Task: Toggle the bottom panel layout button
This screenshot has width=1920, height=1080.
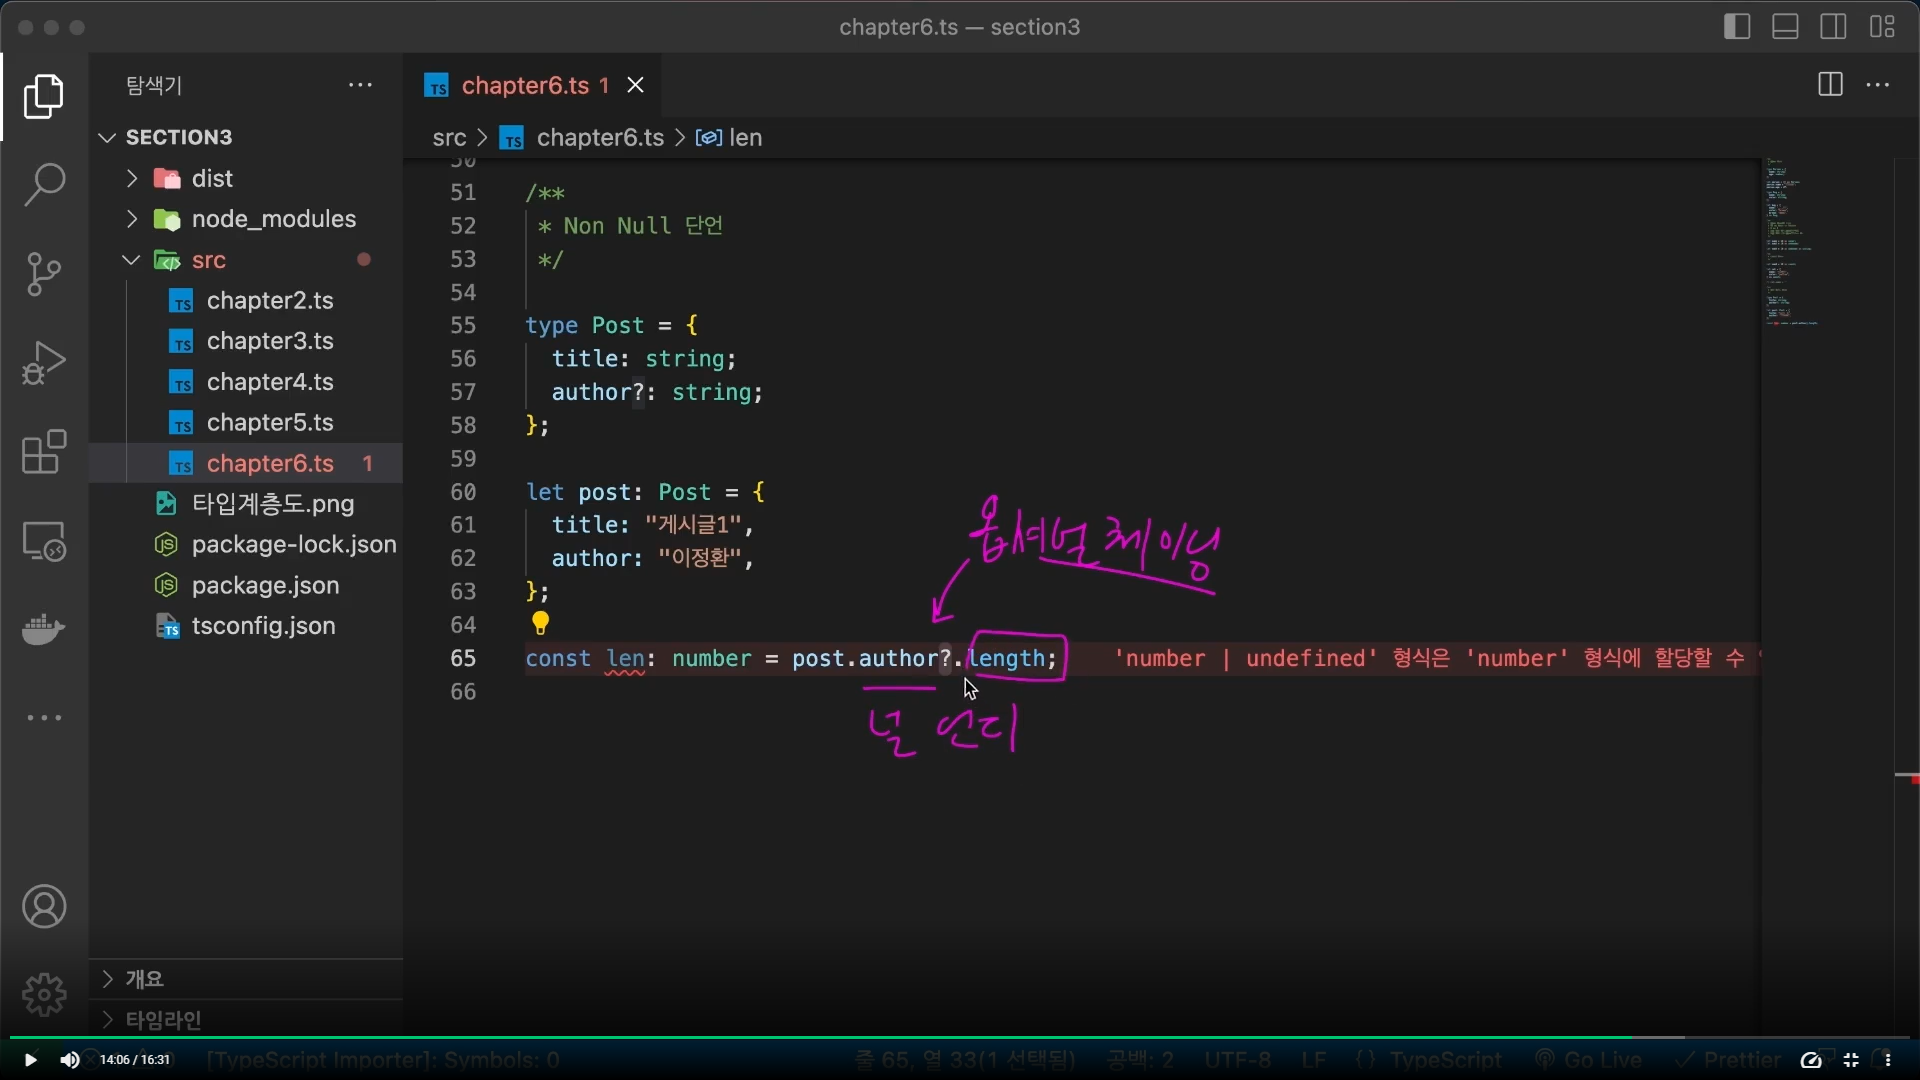Action: tap(1785, 27)
